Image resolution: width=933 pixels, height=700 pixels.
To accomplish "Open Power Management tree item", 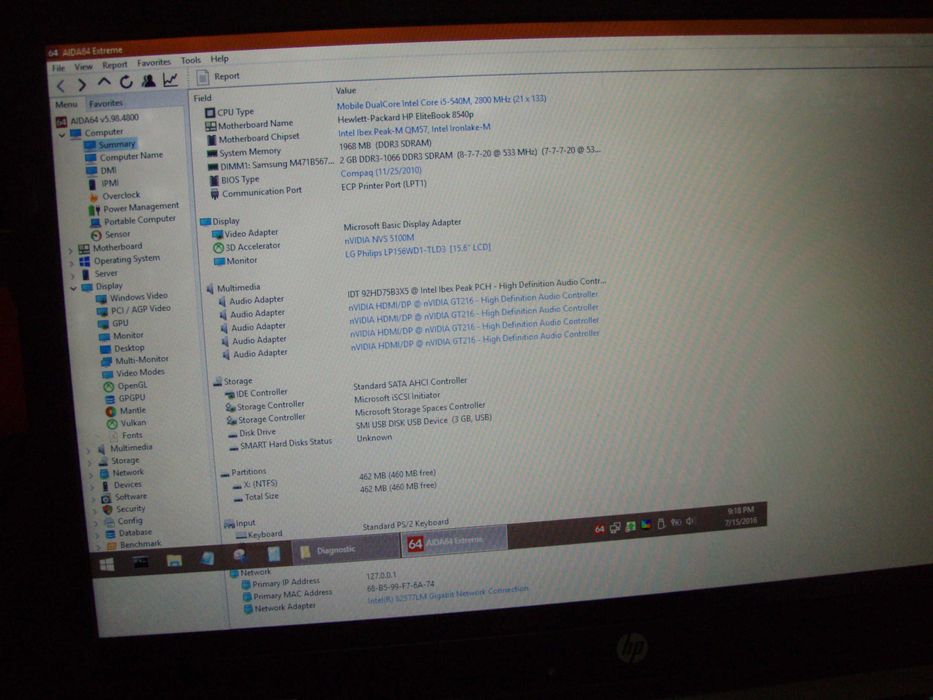I will (141, 207).
